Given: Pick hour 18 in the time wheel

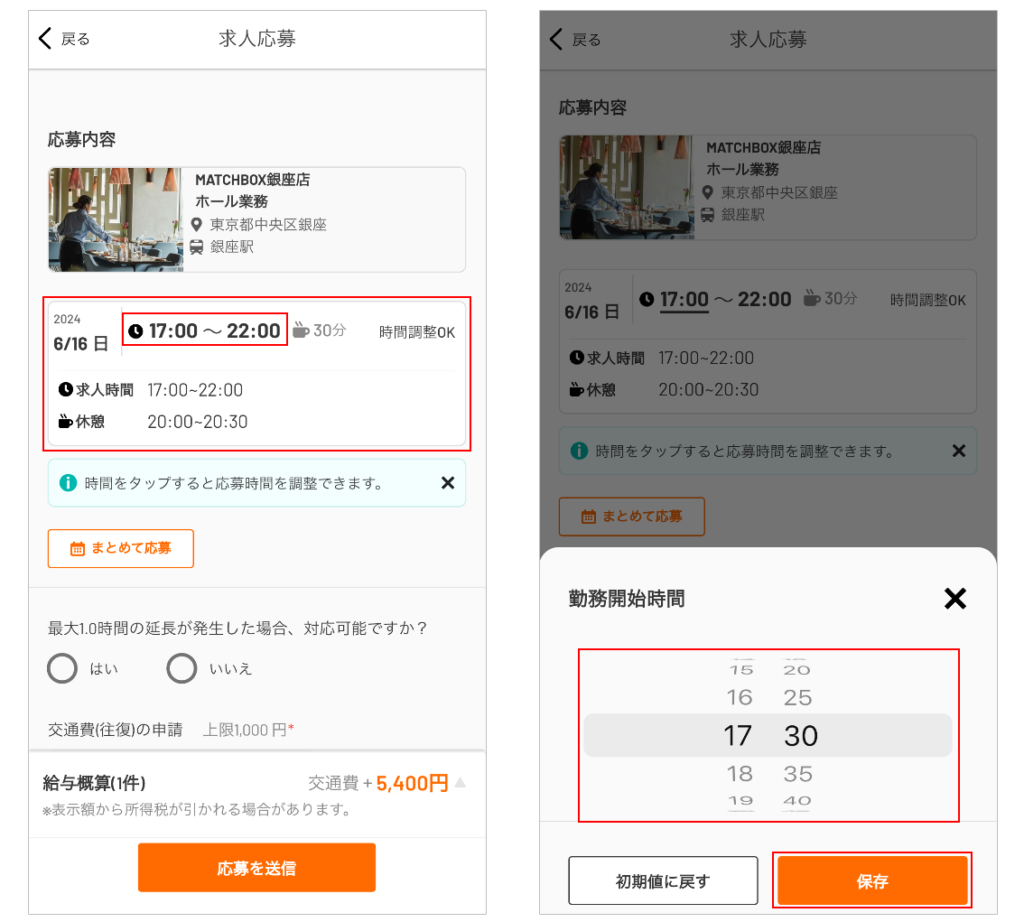Looking at the screenshot, I should coord(739,774).
